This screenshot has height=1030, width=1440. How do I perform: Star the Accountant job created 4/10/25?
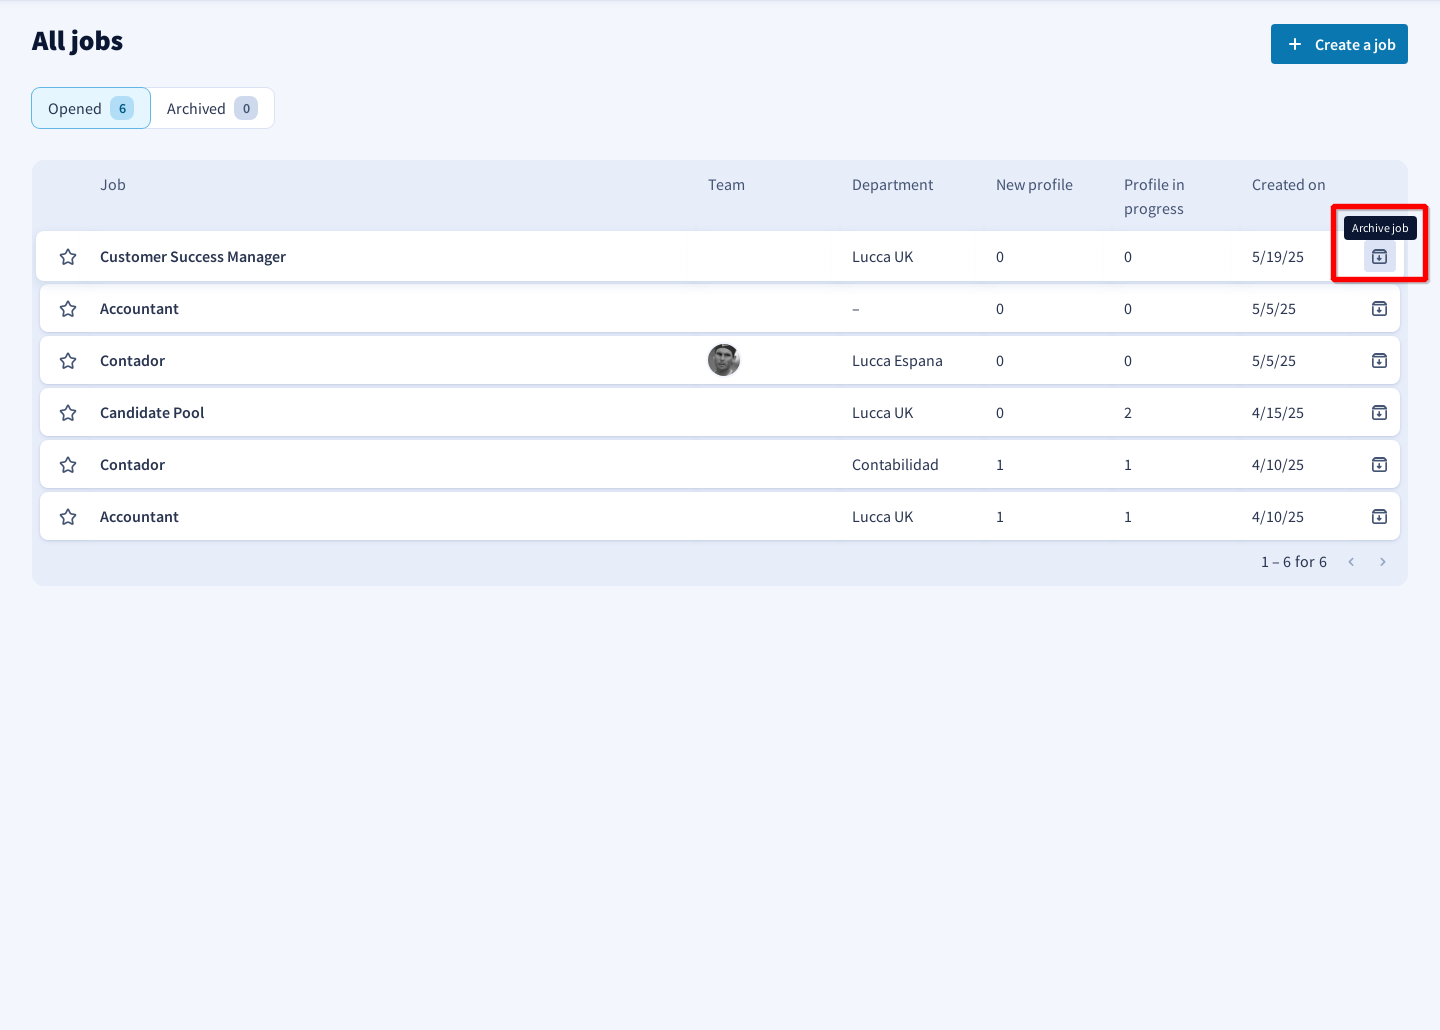68,517
